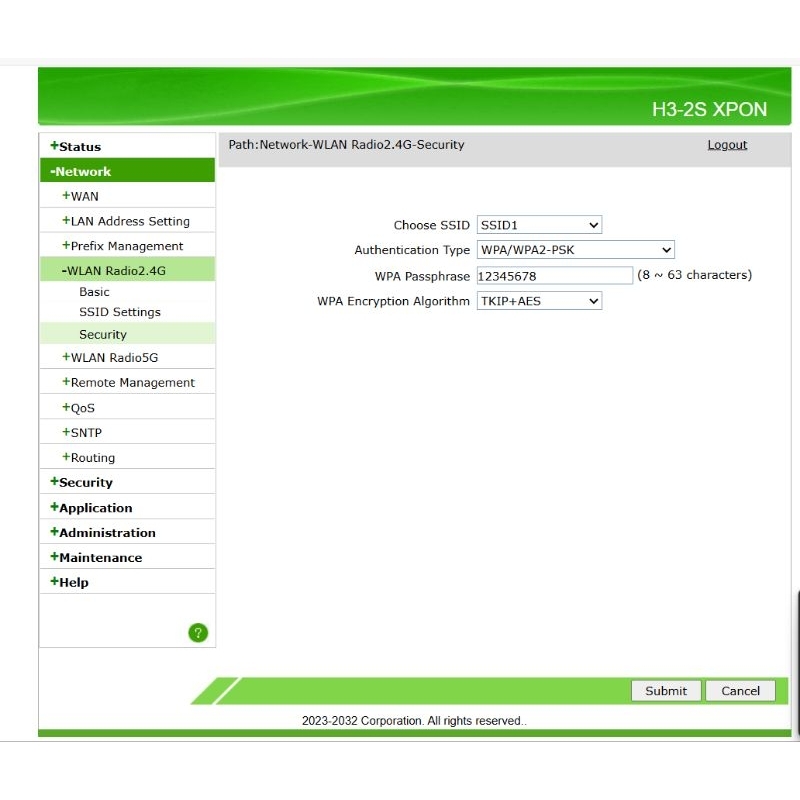Open WPA Encryption Algorithm dropdown
This screenshot has height=800, width=800.
539,300
